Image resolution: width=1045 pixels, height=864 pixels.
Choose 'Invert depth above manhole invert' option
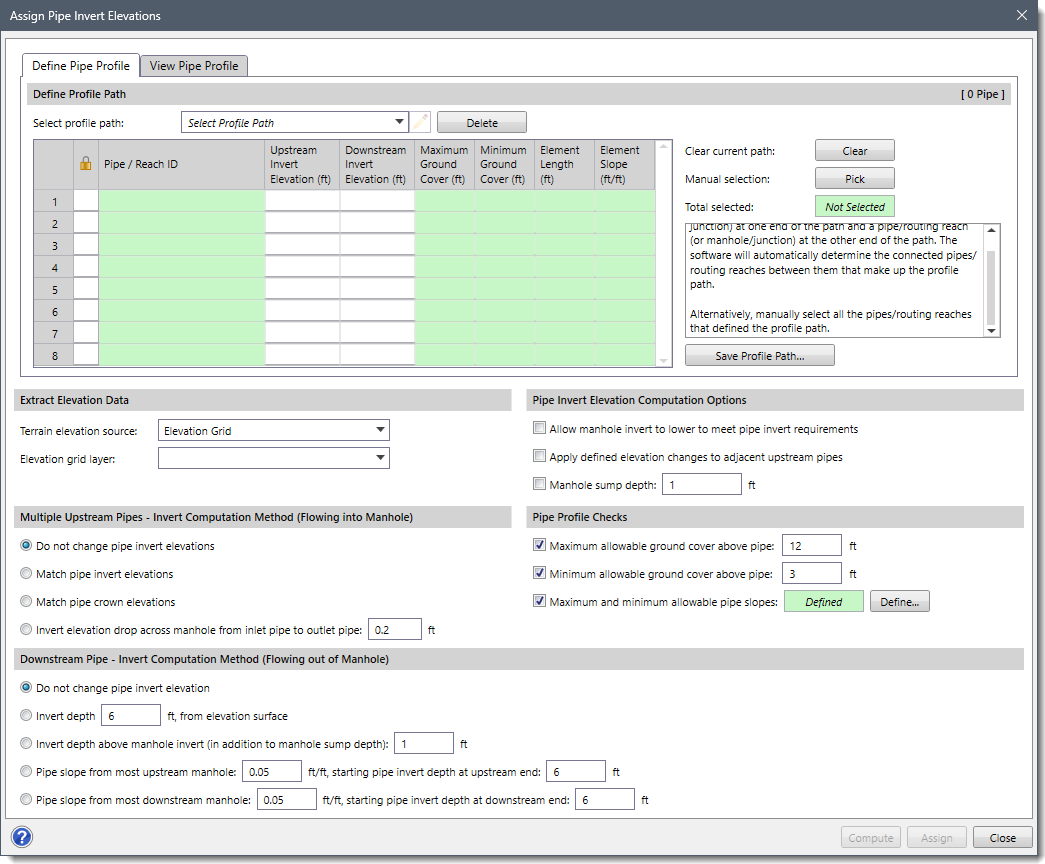[x=24, y=743]
